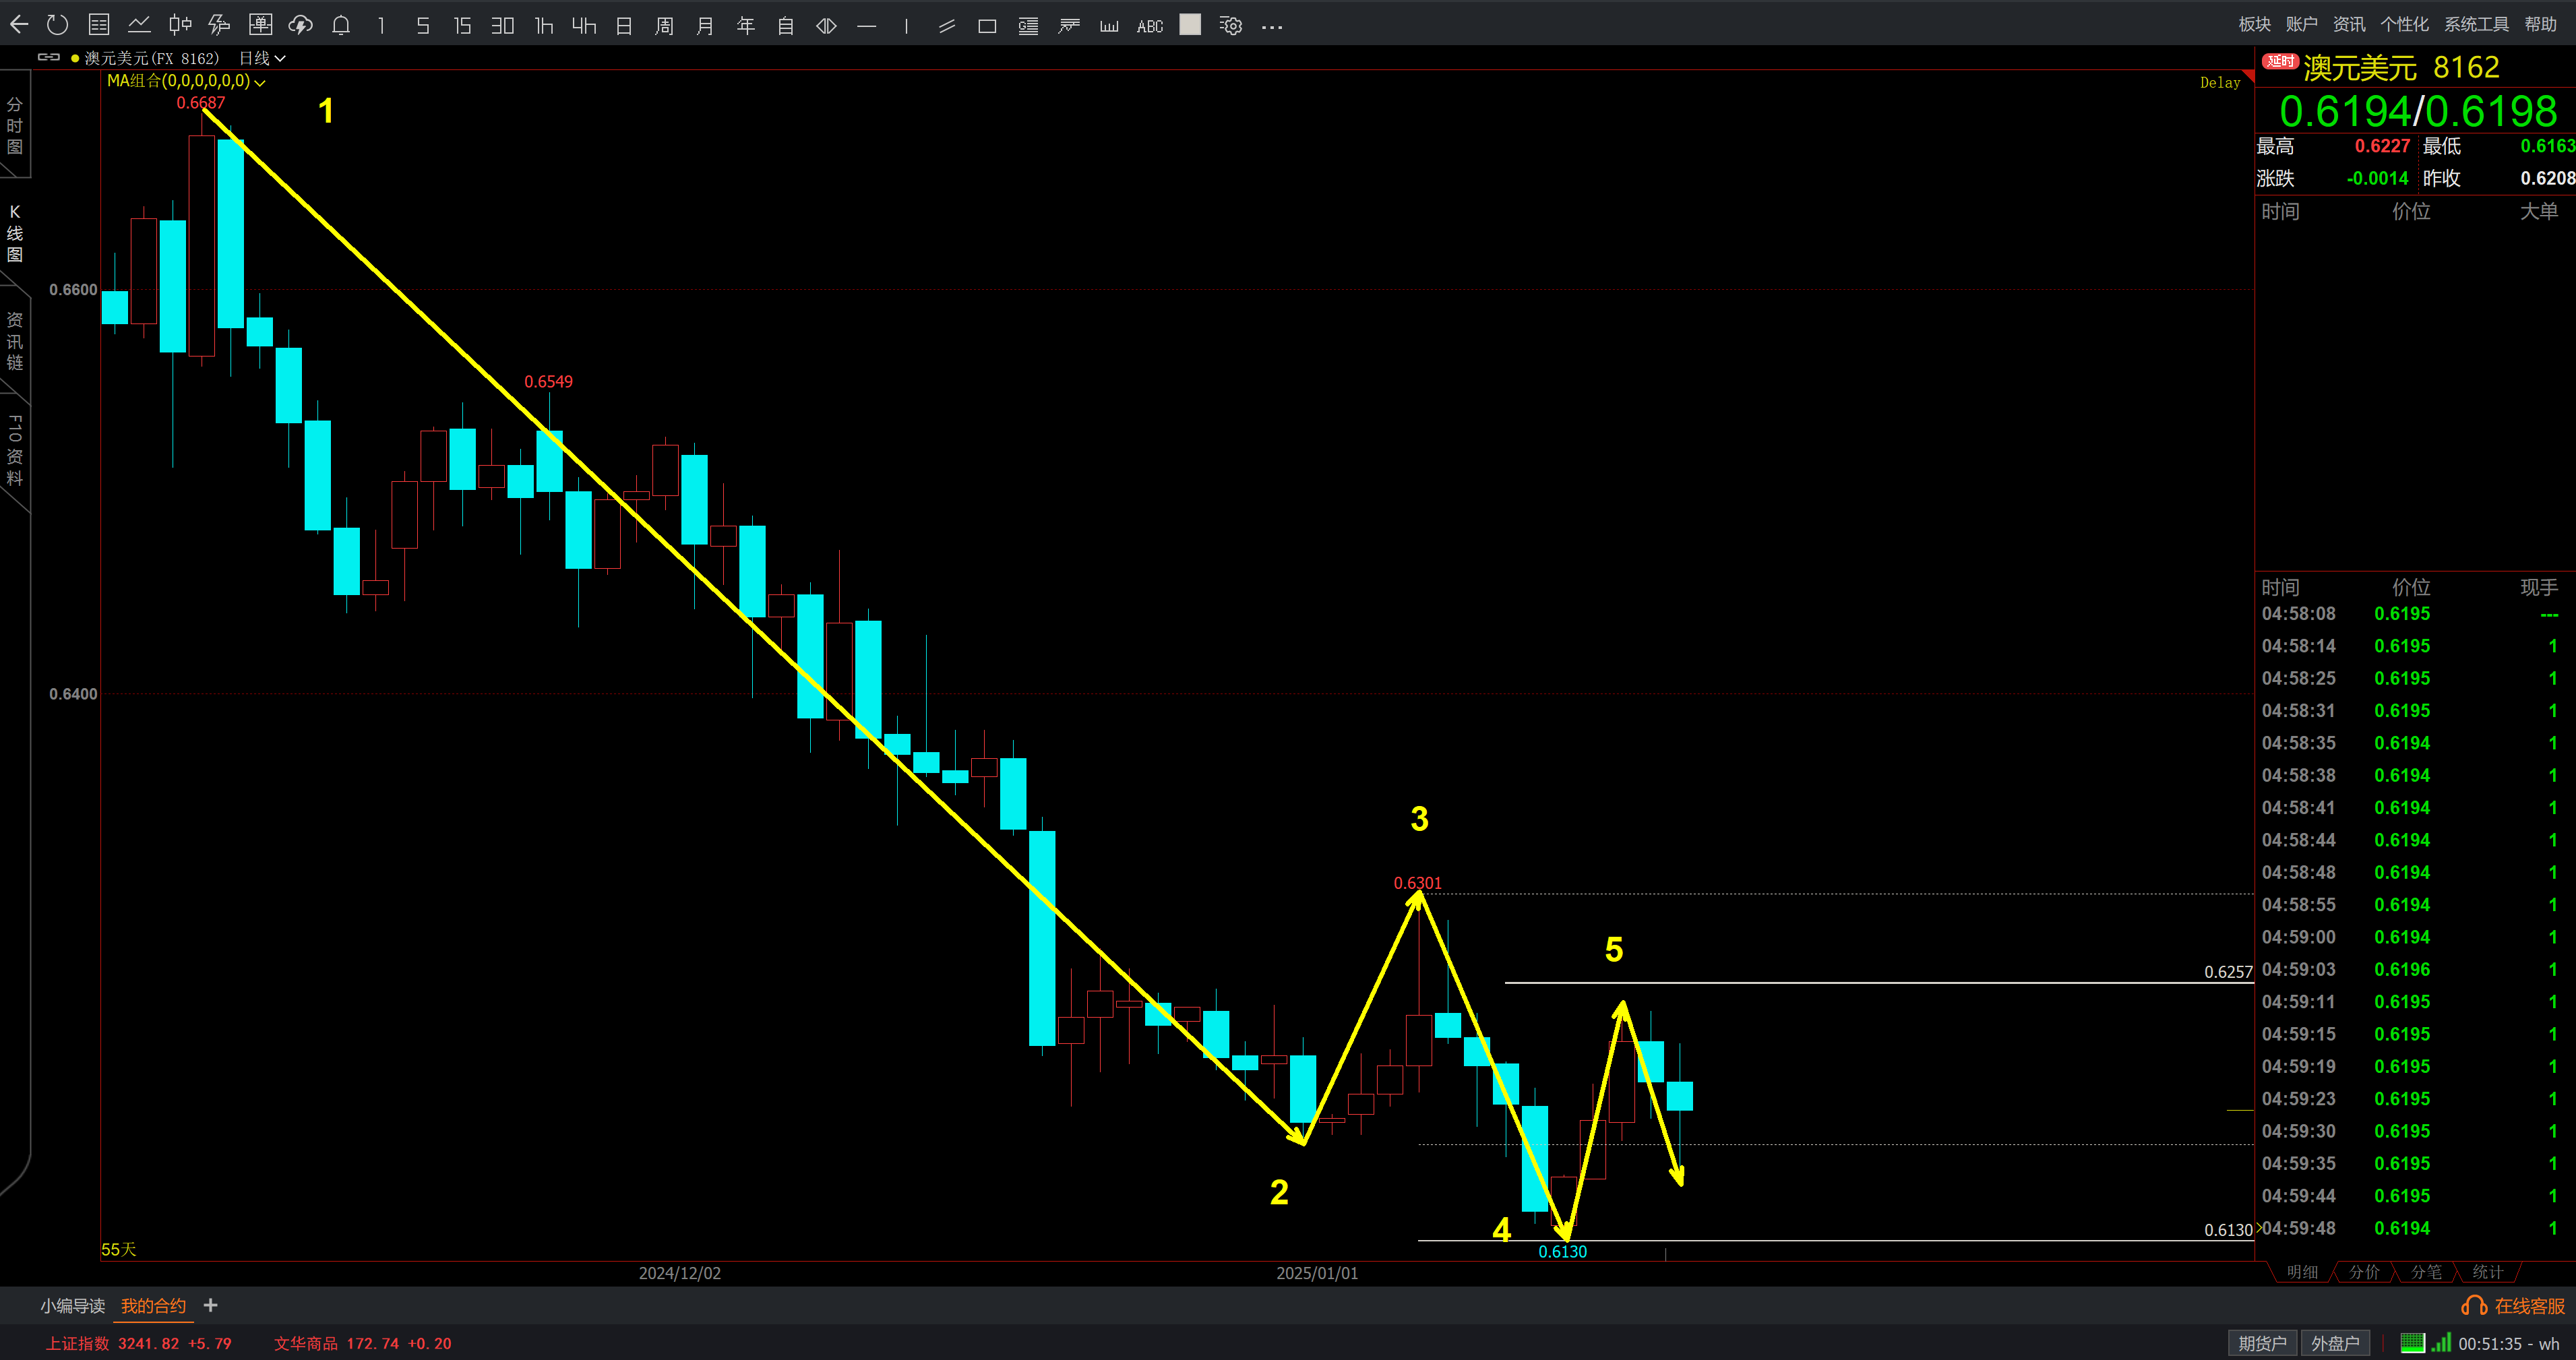The image size is (2576, 1360).
Task: Switch to the 分价 tab
Action: [x=2364, y=1271]
